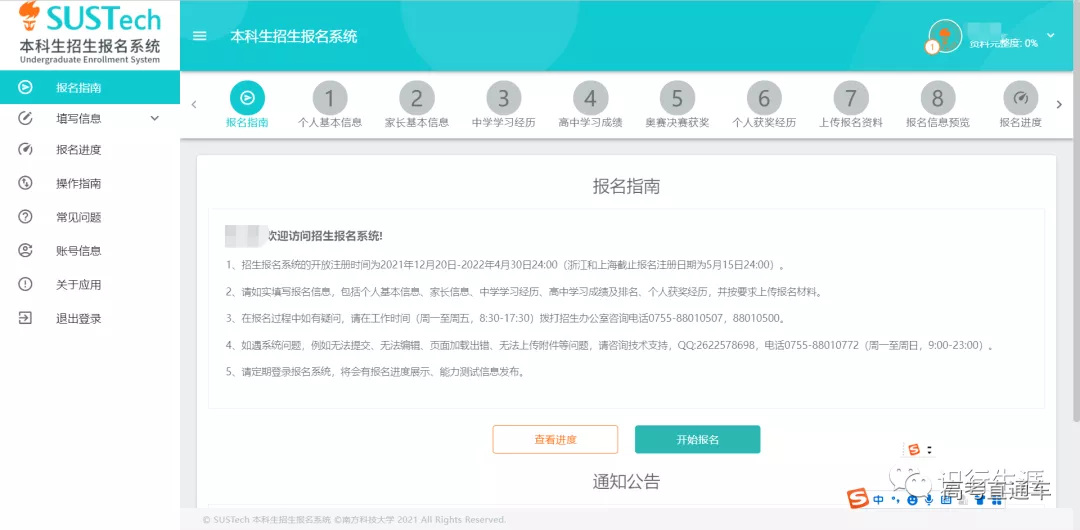Toggle the Sogou 中 language mode
This screenshot has height=530, width=1080.
(878, 500)
